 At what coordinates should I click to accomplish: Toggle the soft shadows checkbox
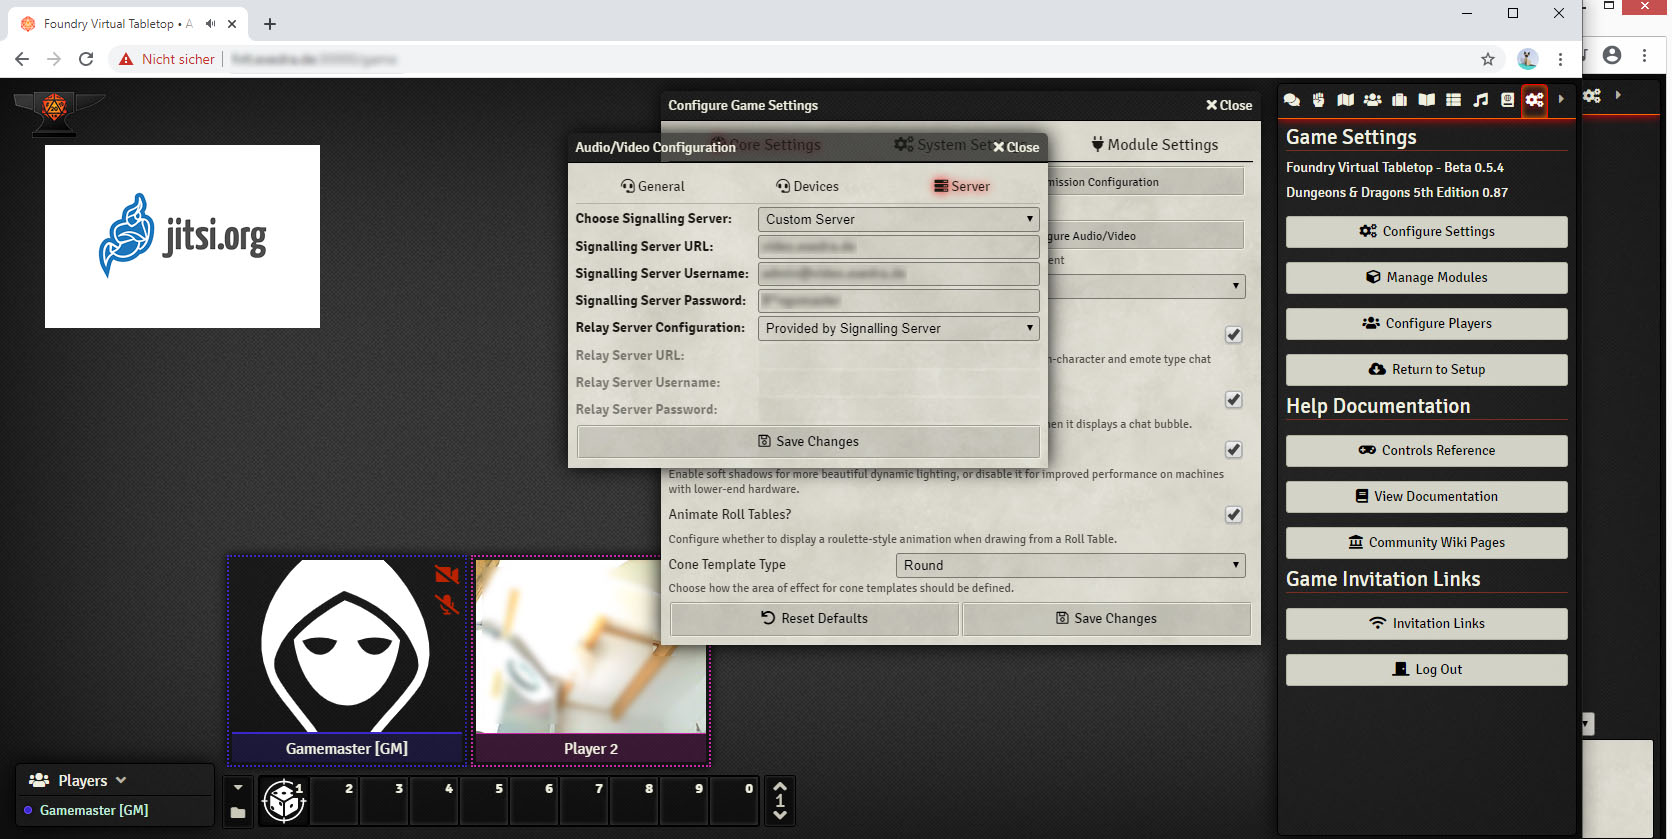tap(1234, 450)
